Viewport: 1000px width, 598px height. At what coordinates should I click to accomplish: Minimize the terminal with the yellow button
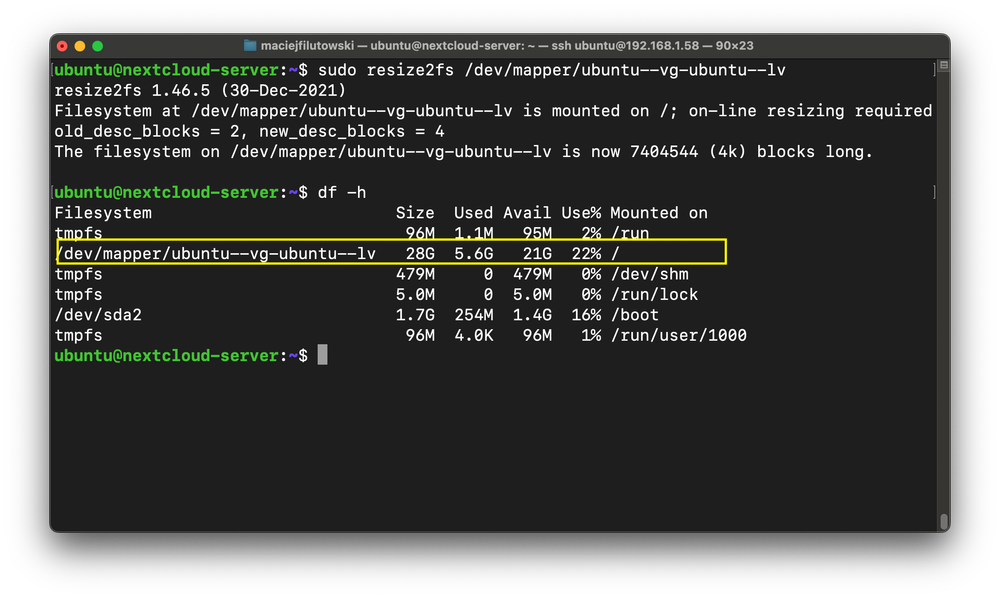[x=80, y=46]
